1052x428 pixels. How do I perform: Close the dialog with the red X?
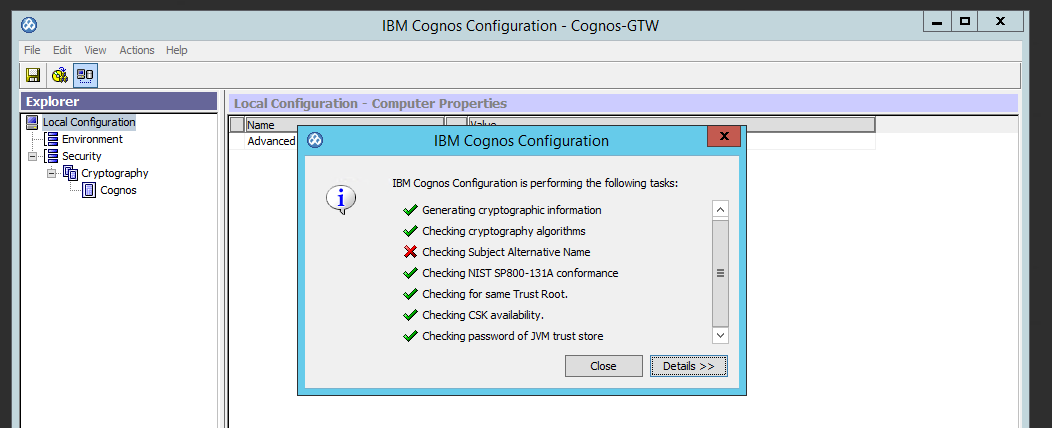pyautogui.click(x=724, y=137)
